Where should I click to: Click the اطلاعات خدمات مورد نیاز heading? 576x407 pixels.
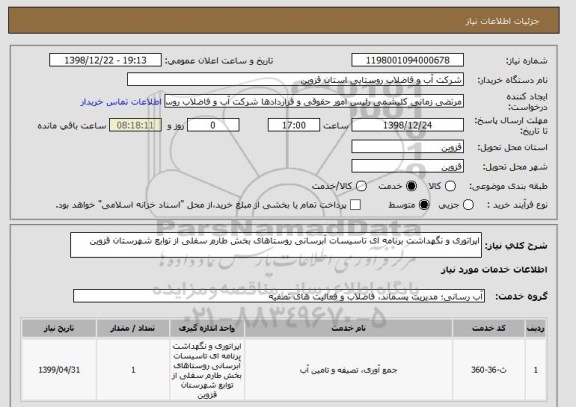[x=494, y=270]
